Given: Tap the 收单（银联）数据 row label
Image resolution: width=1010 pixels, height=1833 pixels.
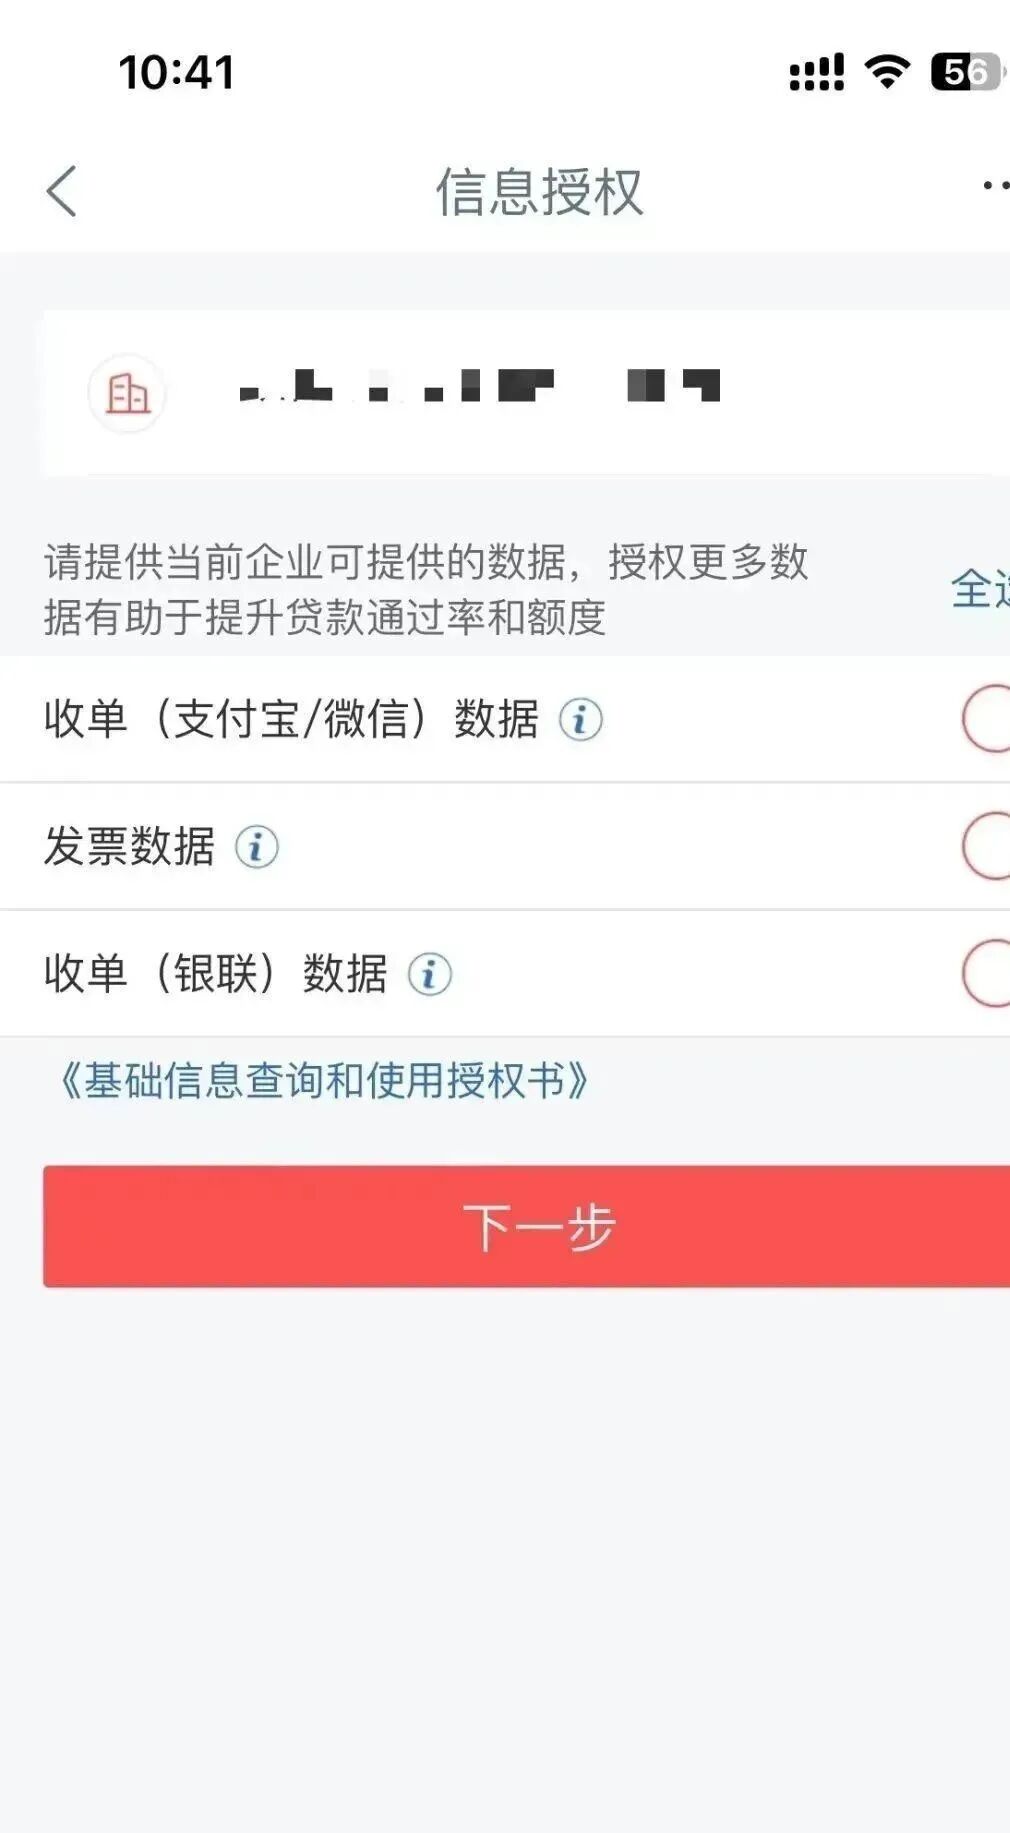Looking at the screenshot, I should pos(215,974).
